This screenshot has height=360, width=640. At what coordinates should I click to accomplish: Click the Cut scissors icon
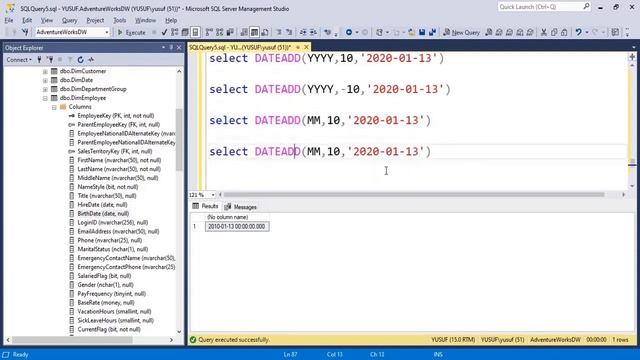(x=544, y=32)
